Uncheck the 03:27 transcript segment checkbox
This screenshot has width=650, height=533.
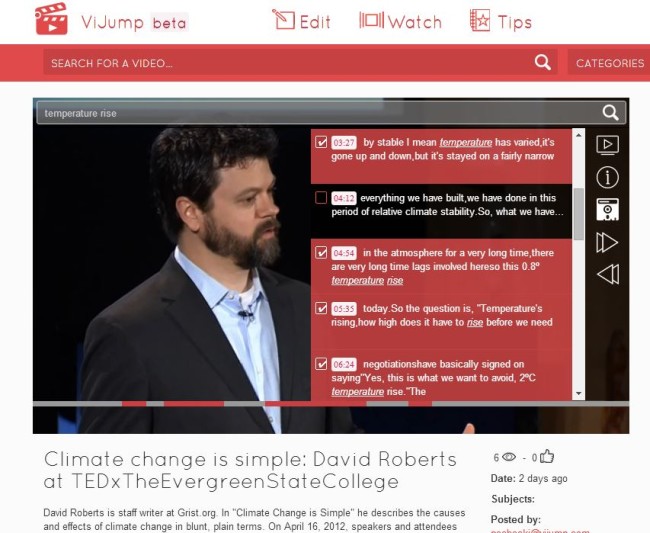pos(321,143)
